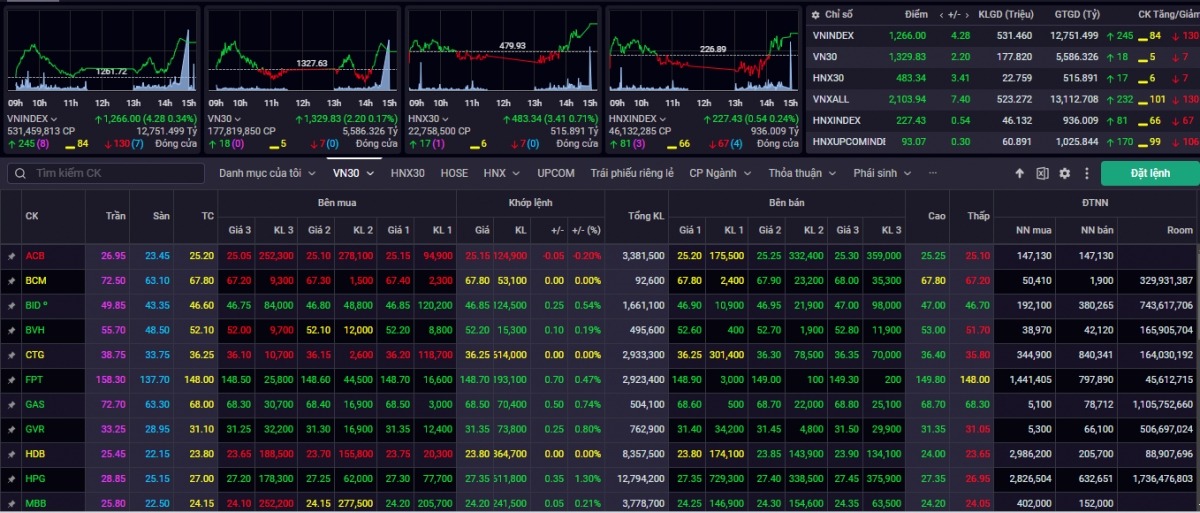The width and height of the screenshot is (1200, 513).
Task: Pin the GAS row
Action: 11,405
